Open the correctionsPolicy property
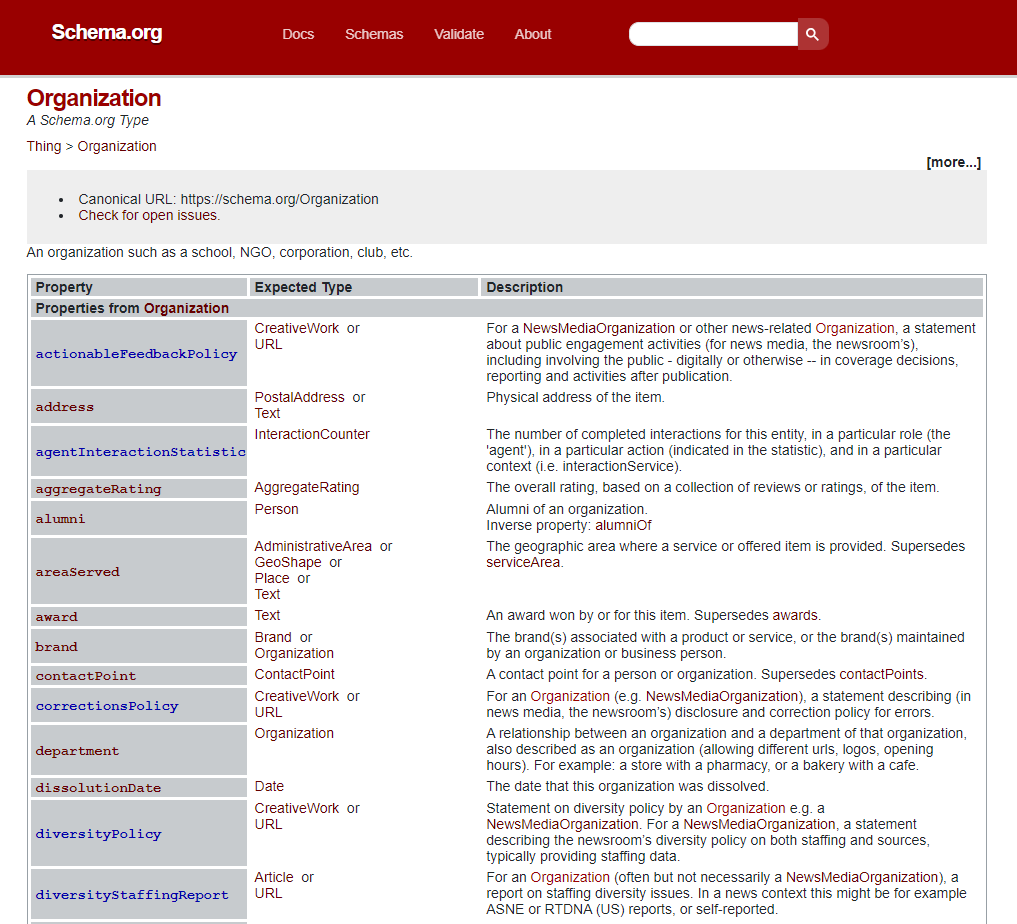The height and width of the screenshot is (924, 1017). pyautogui.click(x=107, y=705)
